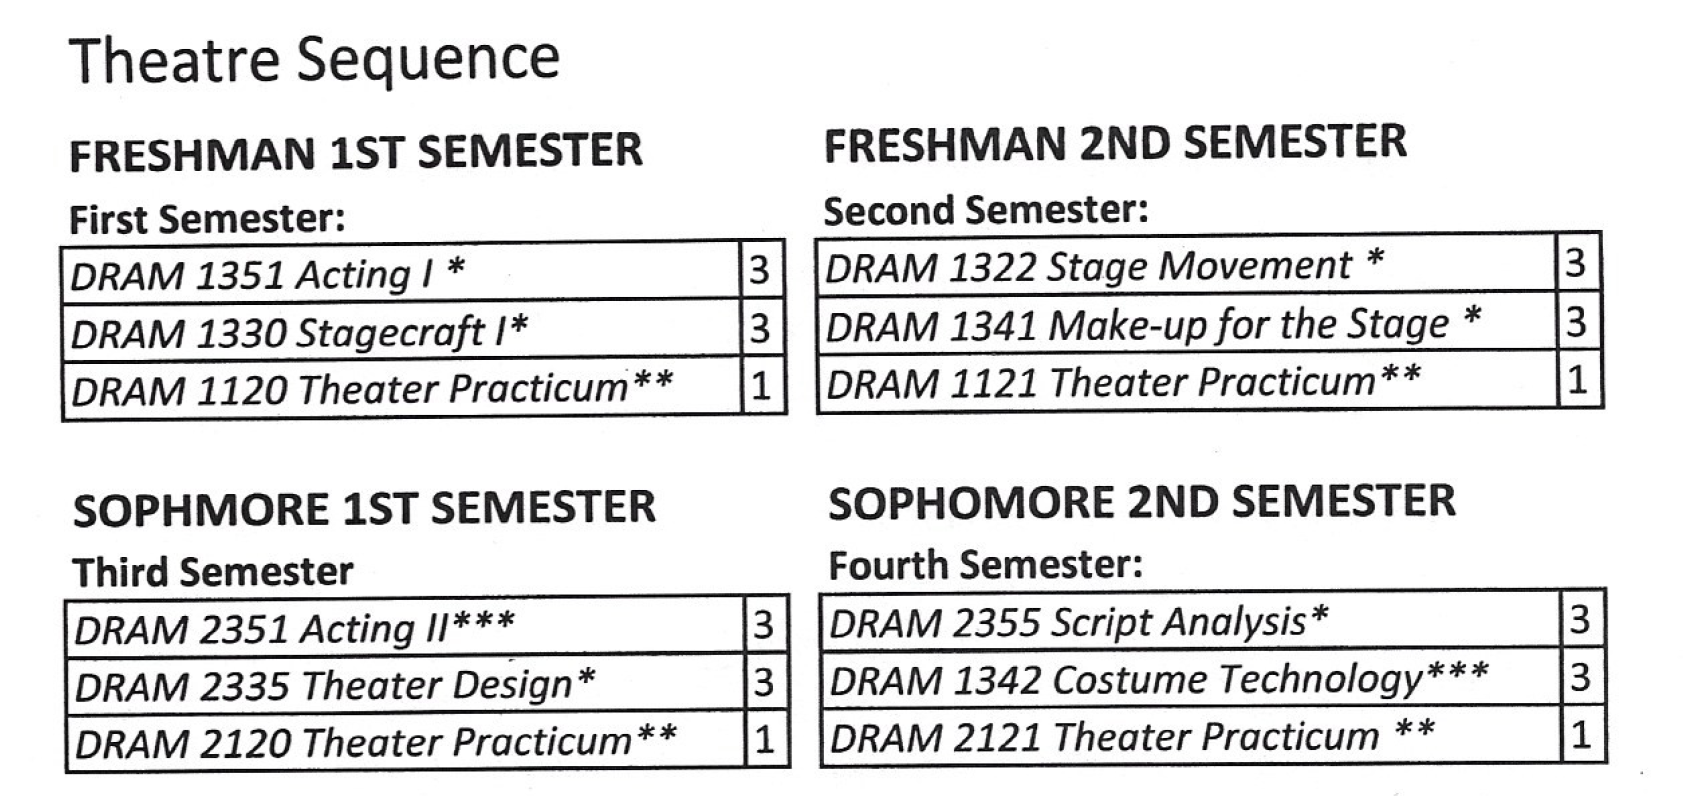The height and width of the screenshot is (796, 1686).
Task: Click the Third Semester subheading
Action: point(213,572)
